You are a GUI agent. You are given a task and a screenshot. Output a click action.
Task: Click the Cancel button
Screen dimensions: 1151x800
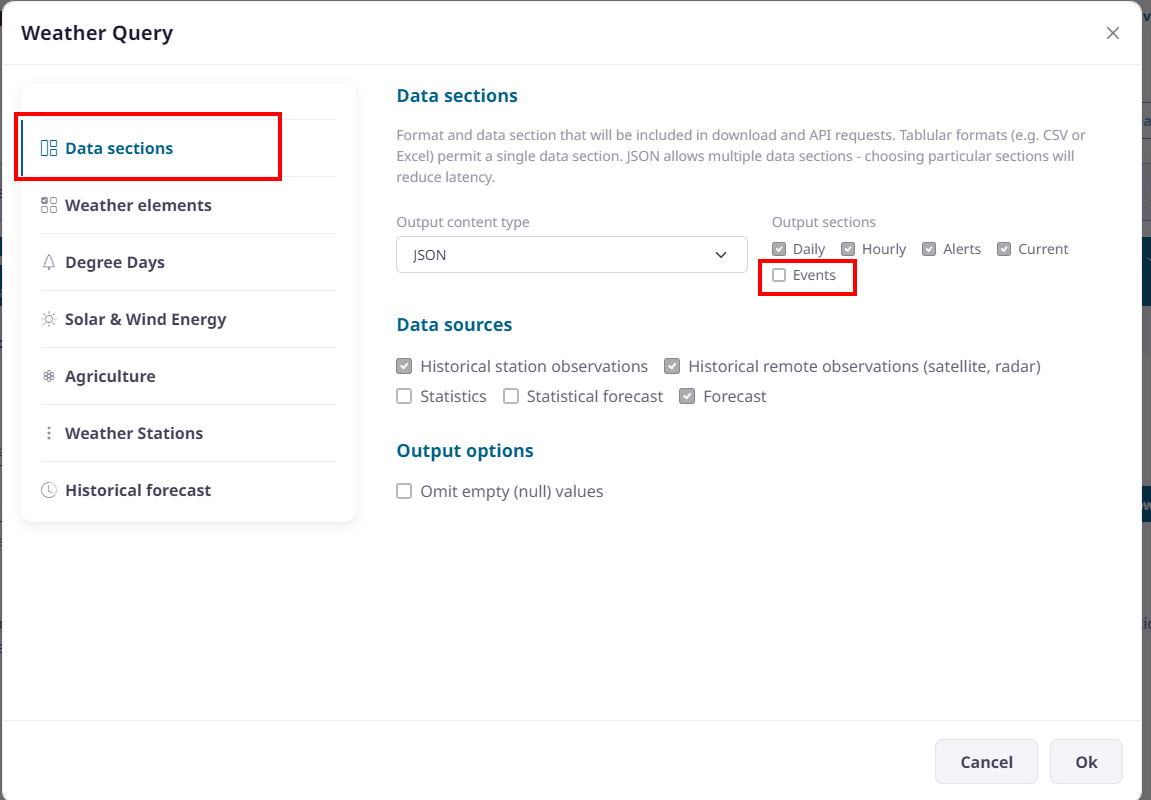tap(986, 762)
